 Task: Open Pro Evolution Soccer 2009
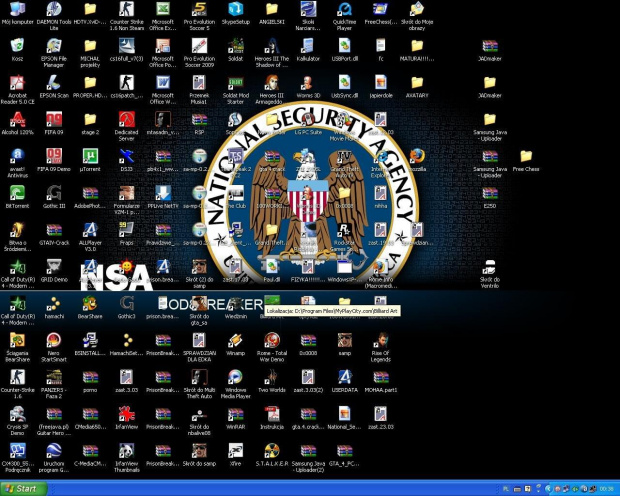(x=199, y=46)
